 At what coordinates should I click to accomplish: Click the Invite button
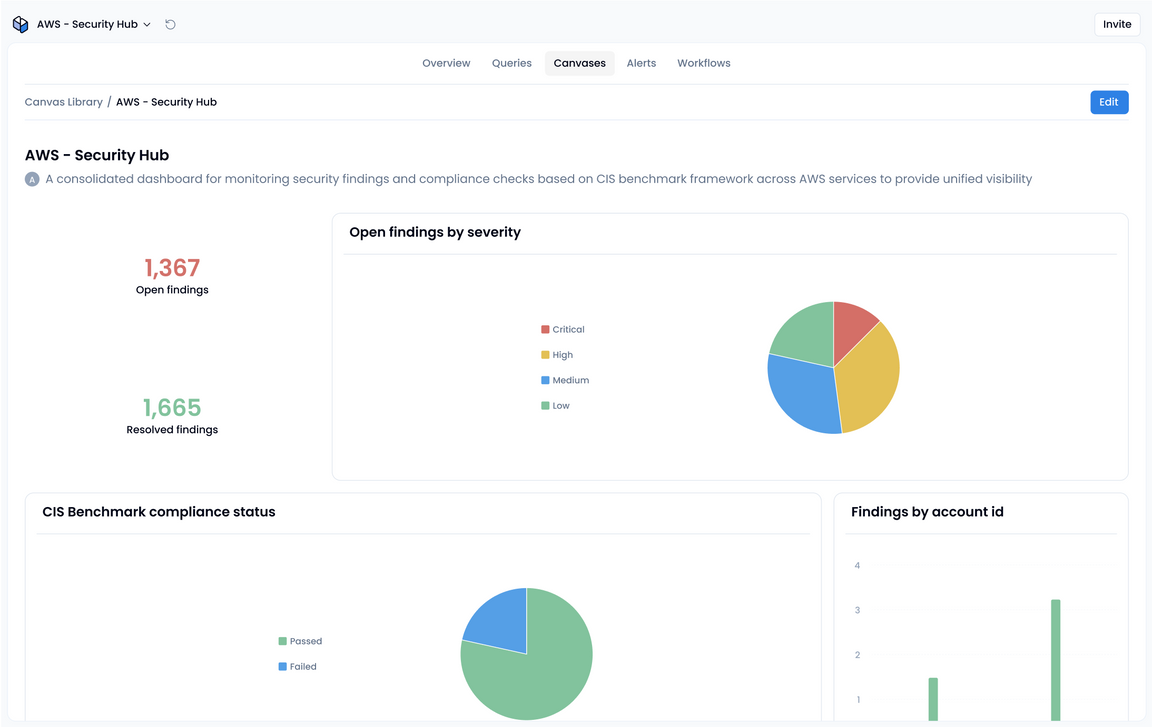coord(1117,24)
